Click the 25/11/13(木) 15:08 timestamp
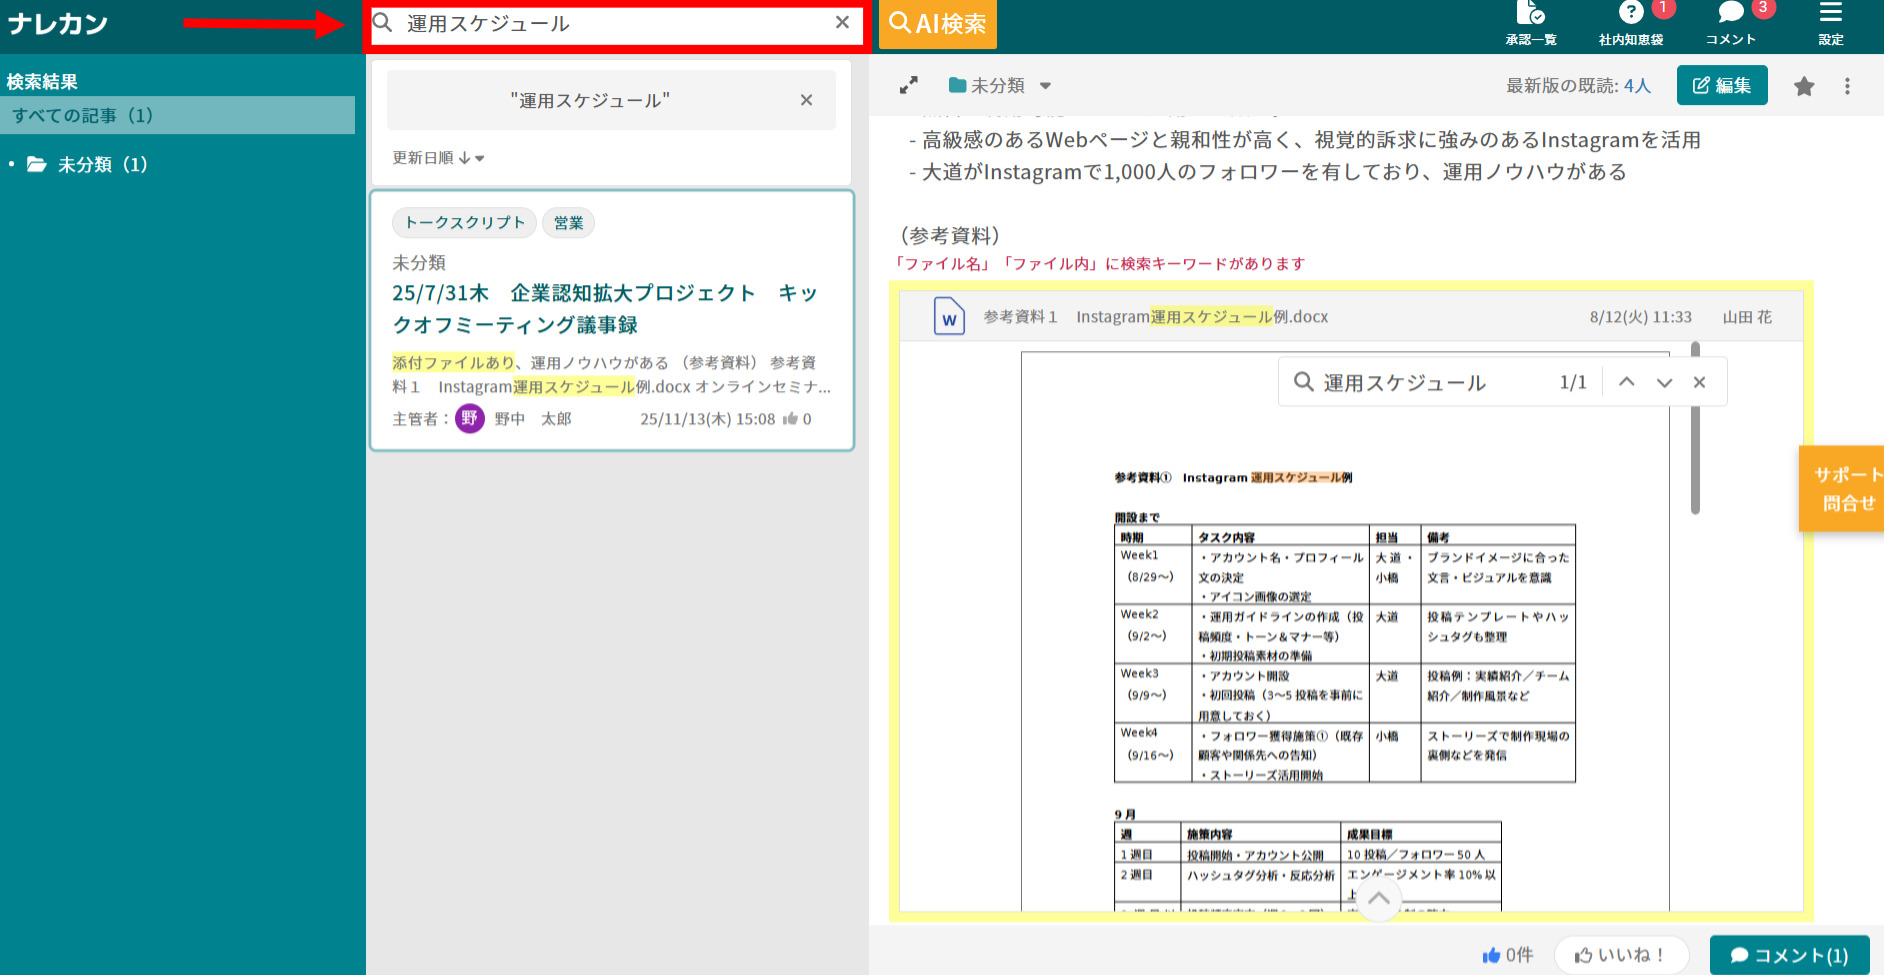The width and height of the screenshot is (1884, 975). tap(708, 419)
